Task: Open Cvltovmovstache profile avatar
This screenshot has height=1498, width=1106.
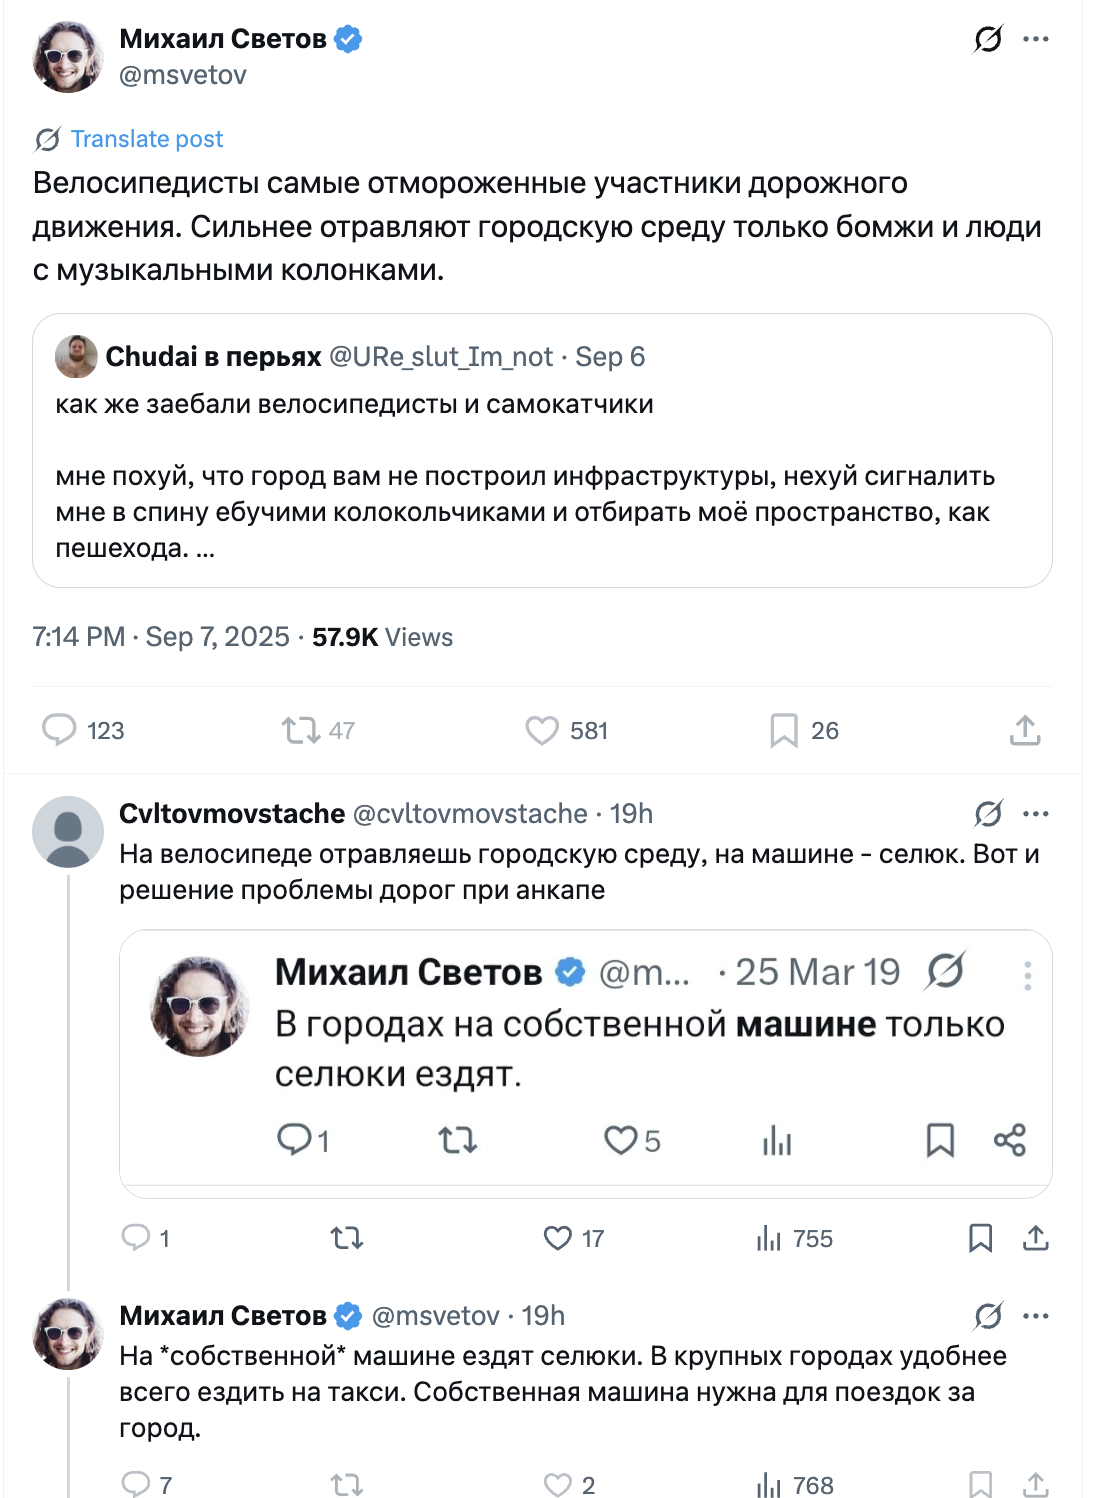Action: (x=68, y=831)
